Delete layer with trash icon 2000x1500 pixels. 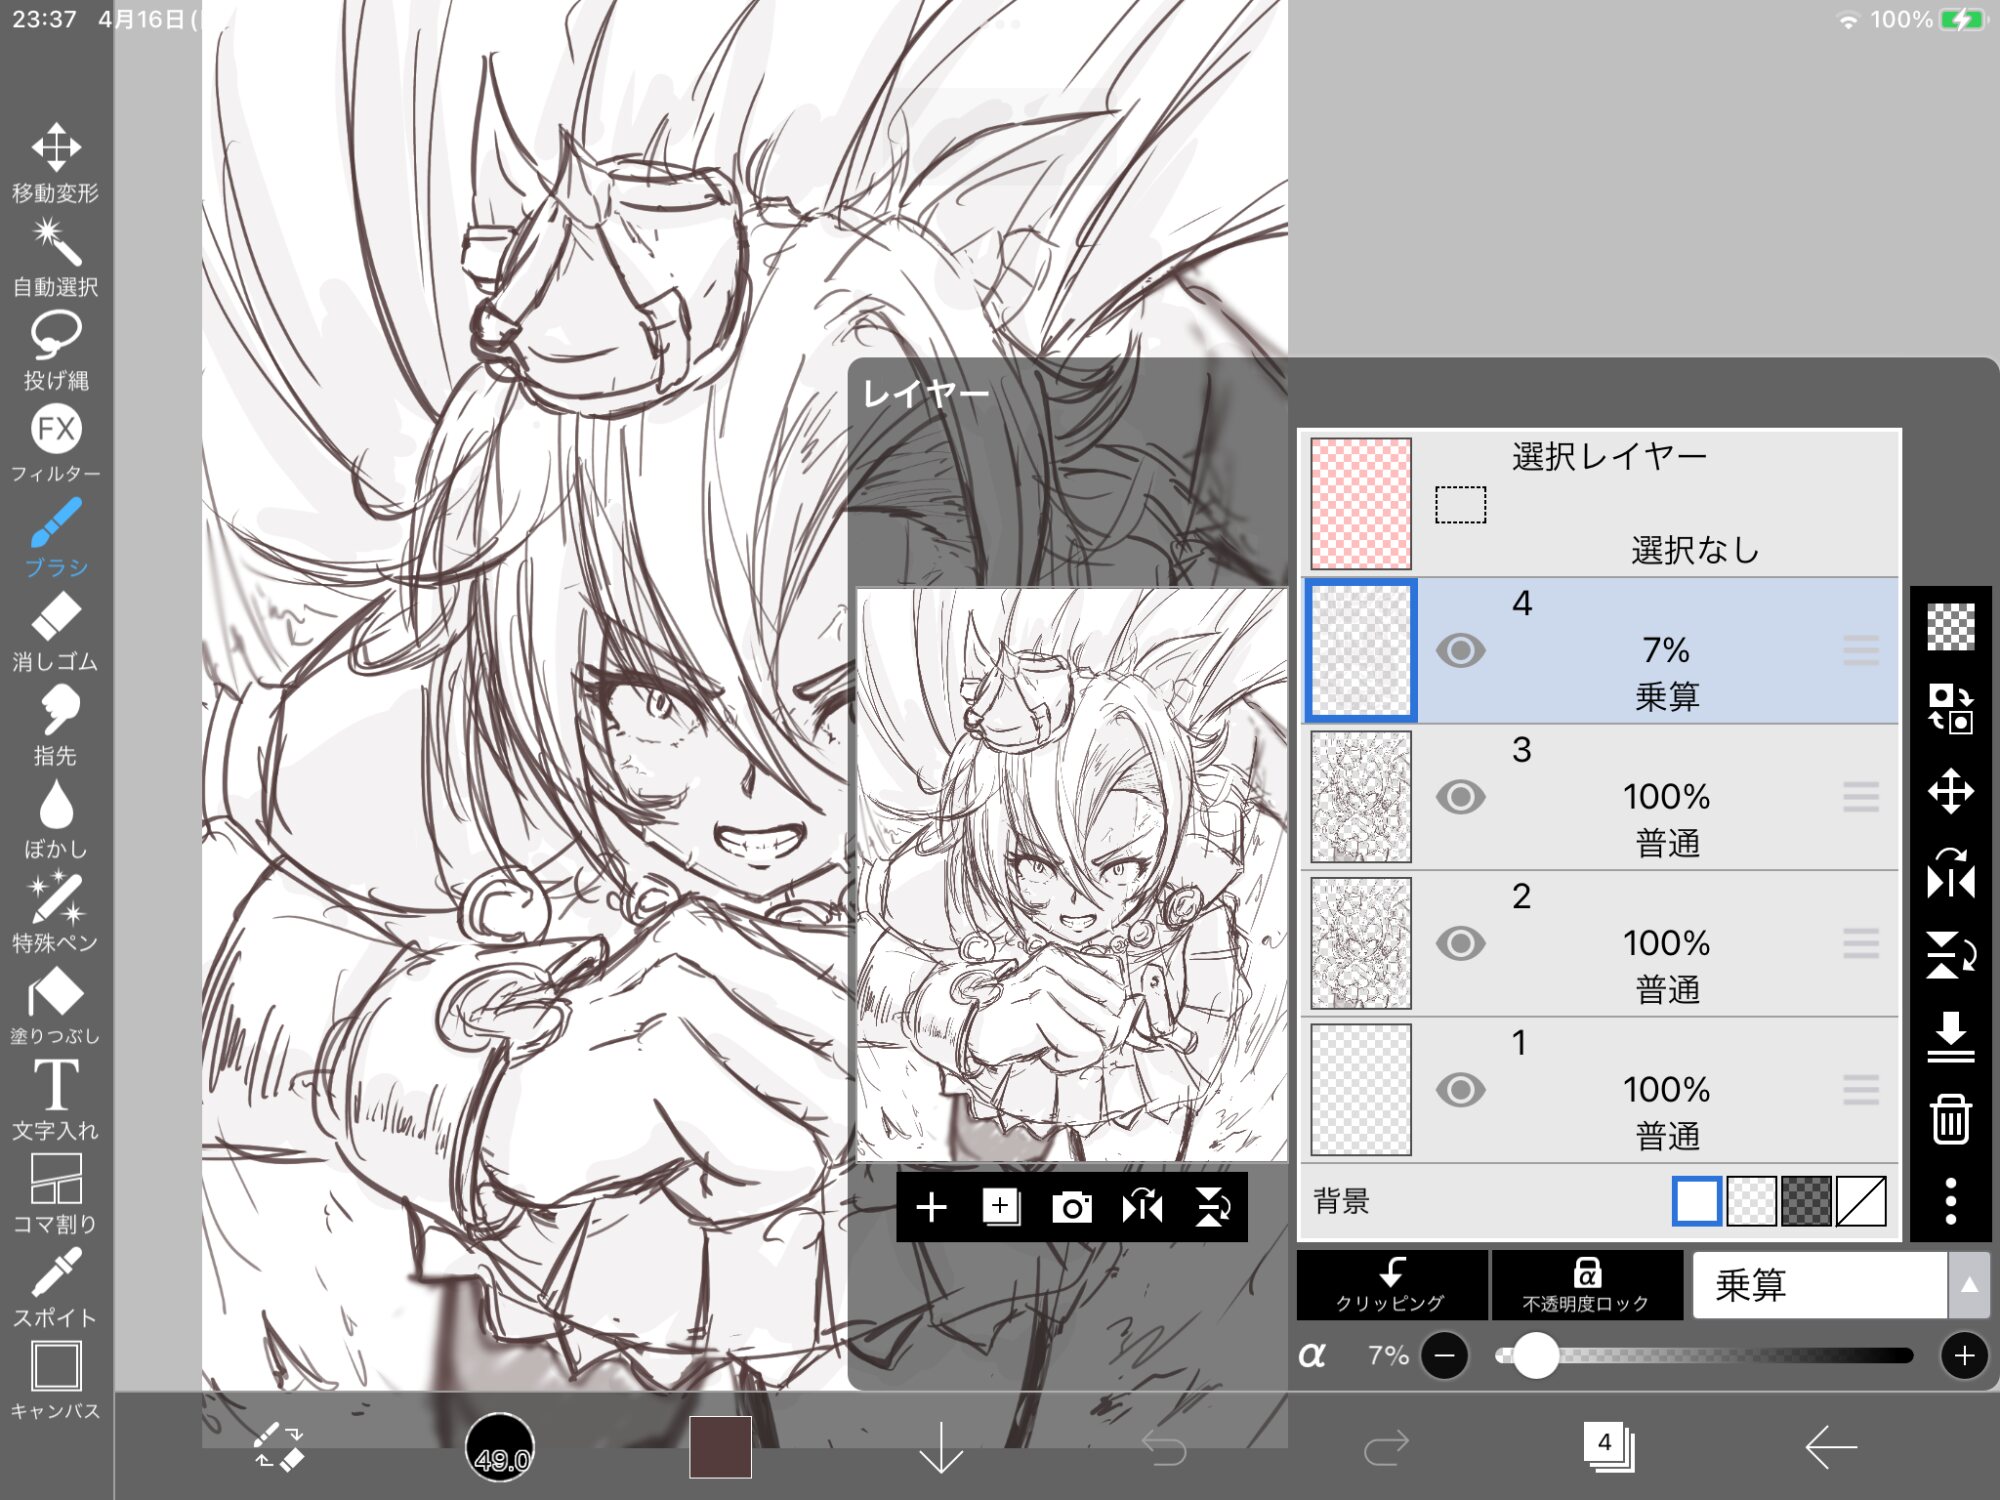[x=1950, y=1119]
